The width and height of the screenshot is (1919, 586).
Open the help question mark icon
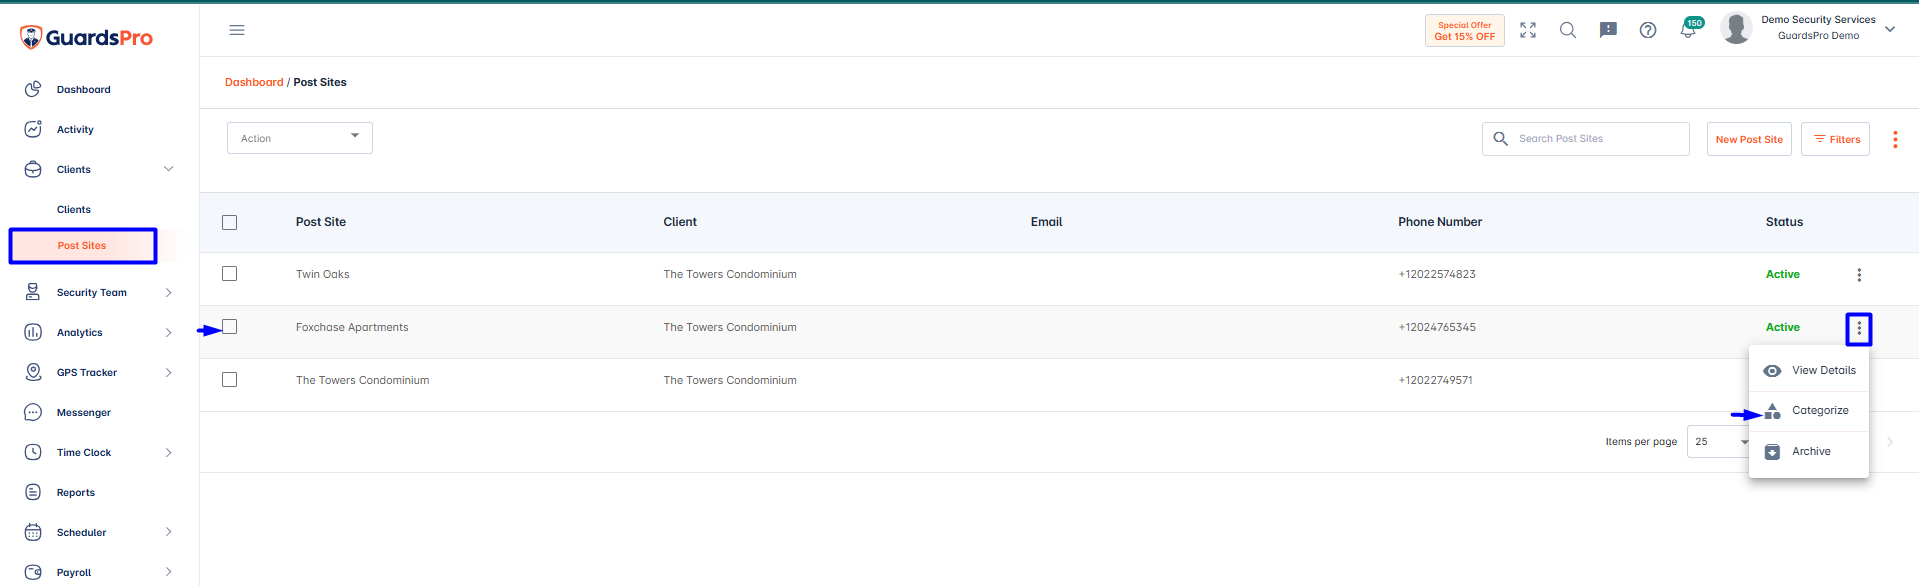[1648, 30]
